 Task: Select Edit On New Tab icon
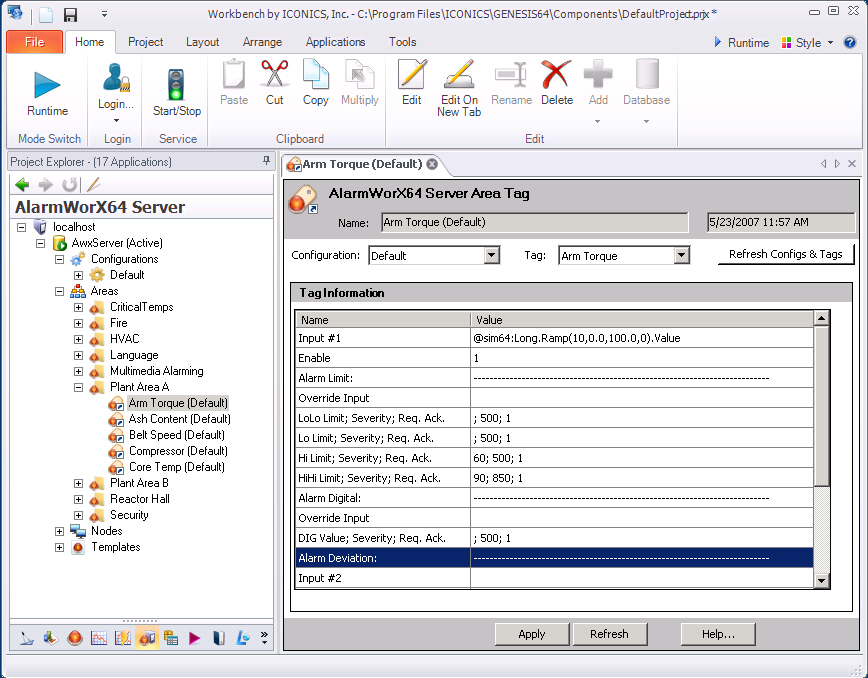459,76
